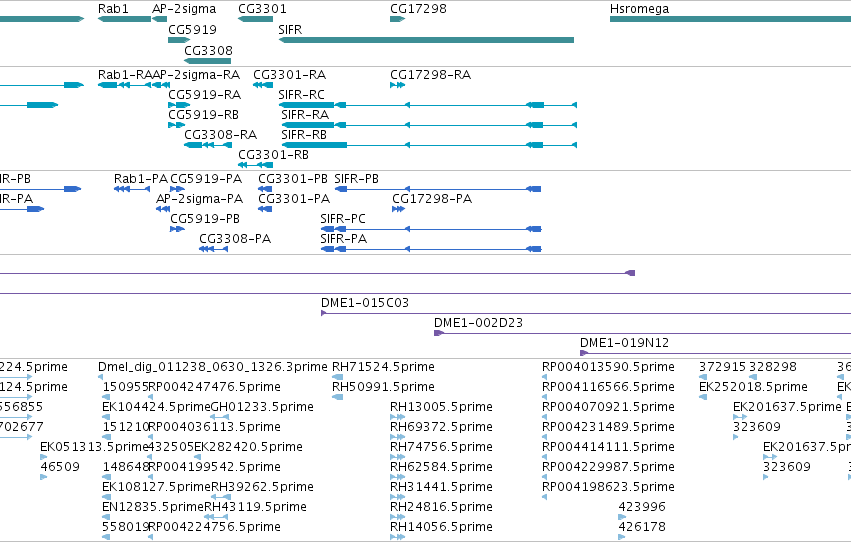Open the CG3308-PA protein label
This screenshot has height=542, width=851.
click(234, 239)
